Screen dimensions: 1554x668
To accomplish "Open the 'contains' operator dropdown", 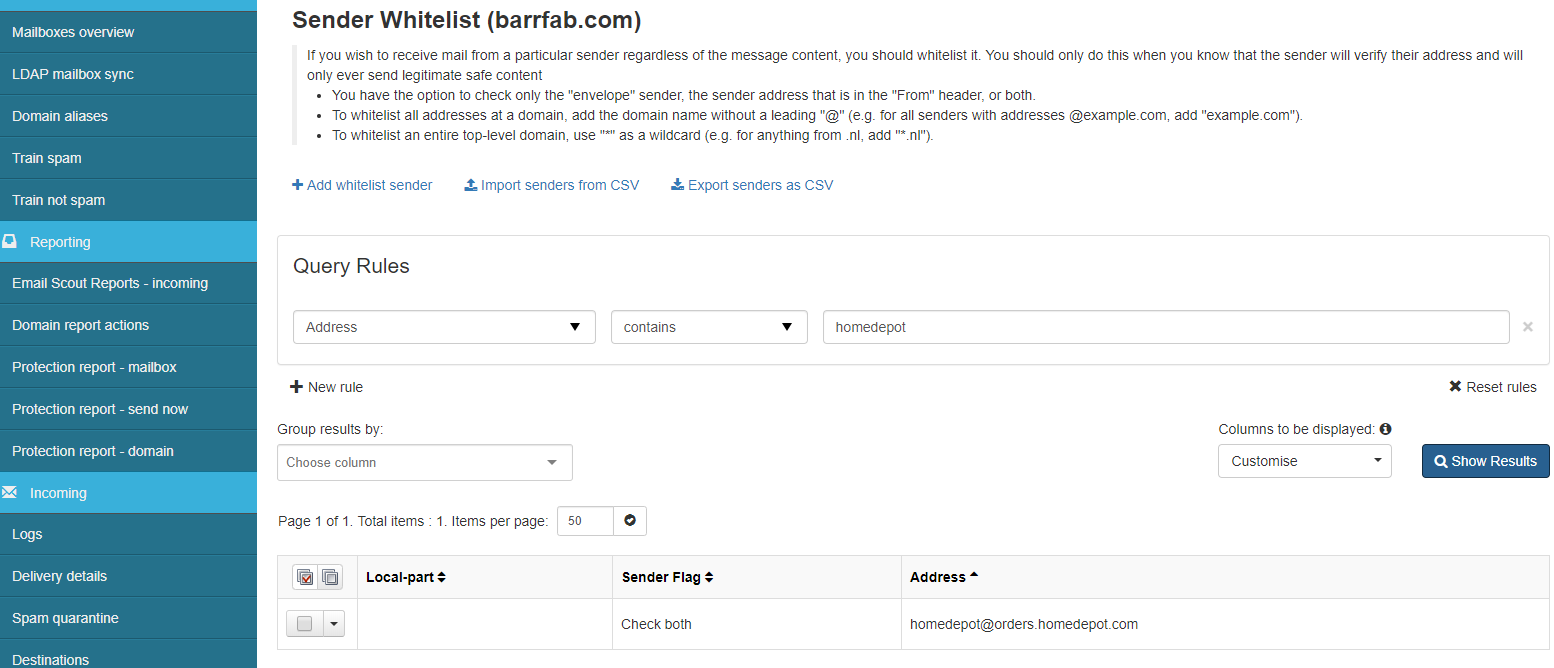I will pos(708,327).
